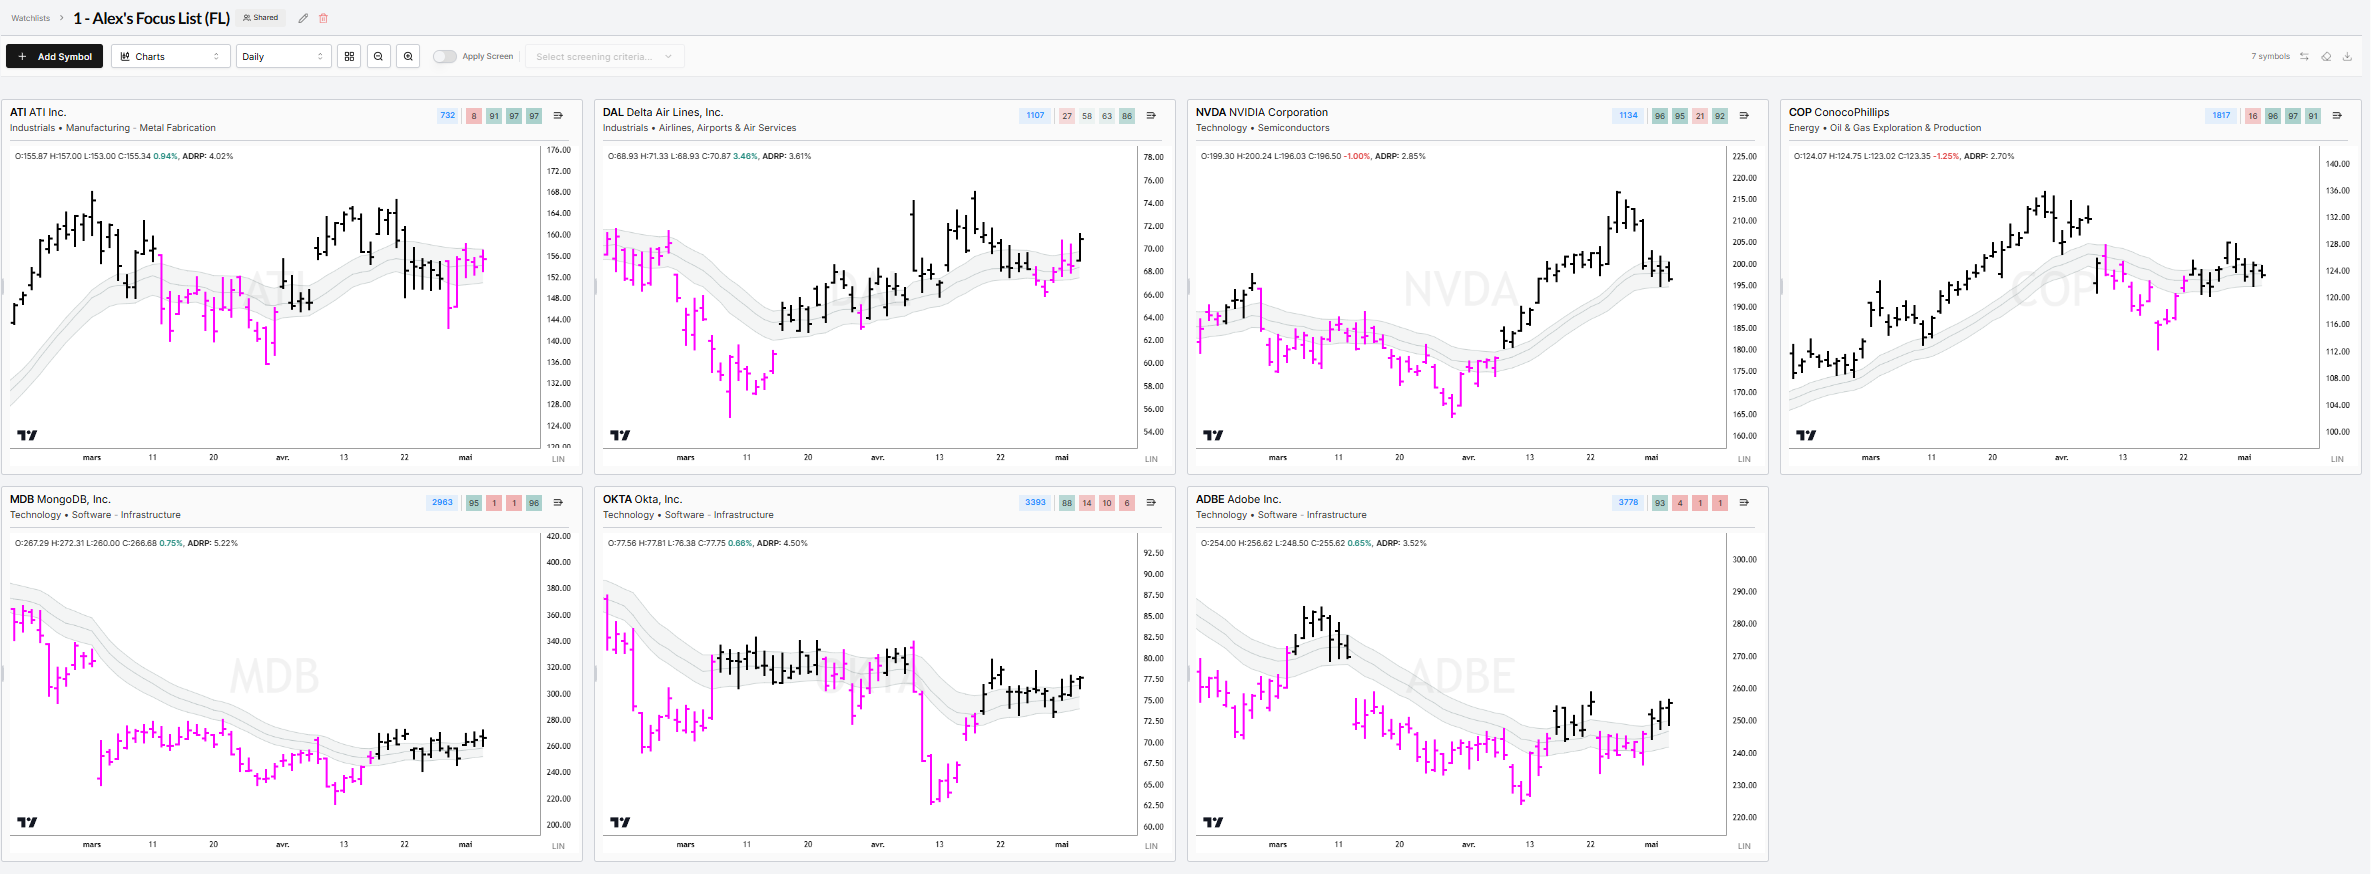The height and width of the screenshot is (874, 2371).
Task: Toggle LIN scale on ATI chart
Action: pos(558,459)
